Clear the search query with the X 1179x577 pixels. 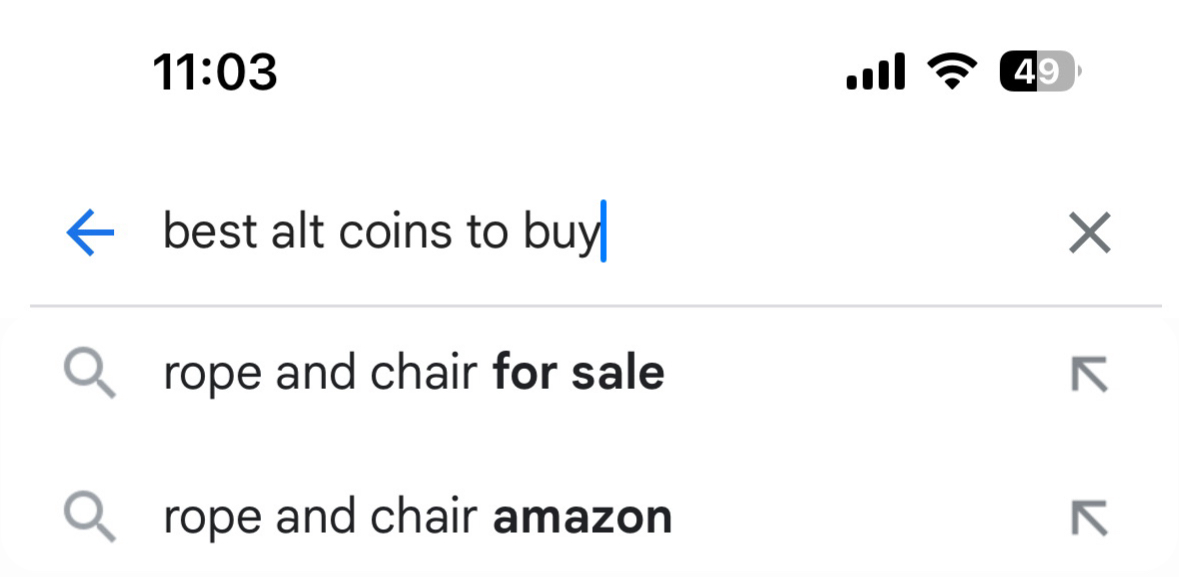1089,234
